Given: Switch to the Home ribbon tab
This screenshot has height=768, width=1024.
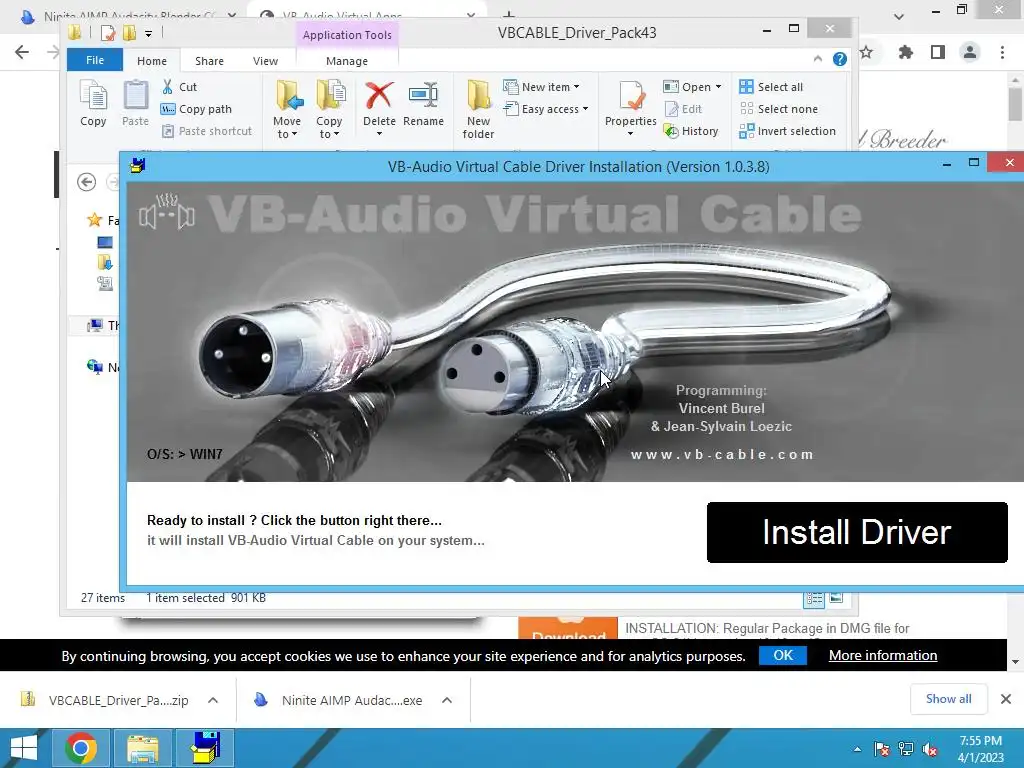Looking at the screenshot, I should 152,61.
